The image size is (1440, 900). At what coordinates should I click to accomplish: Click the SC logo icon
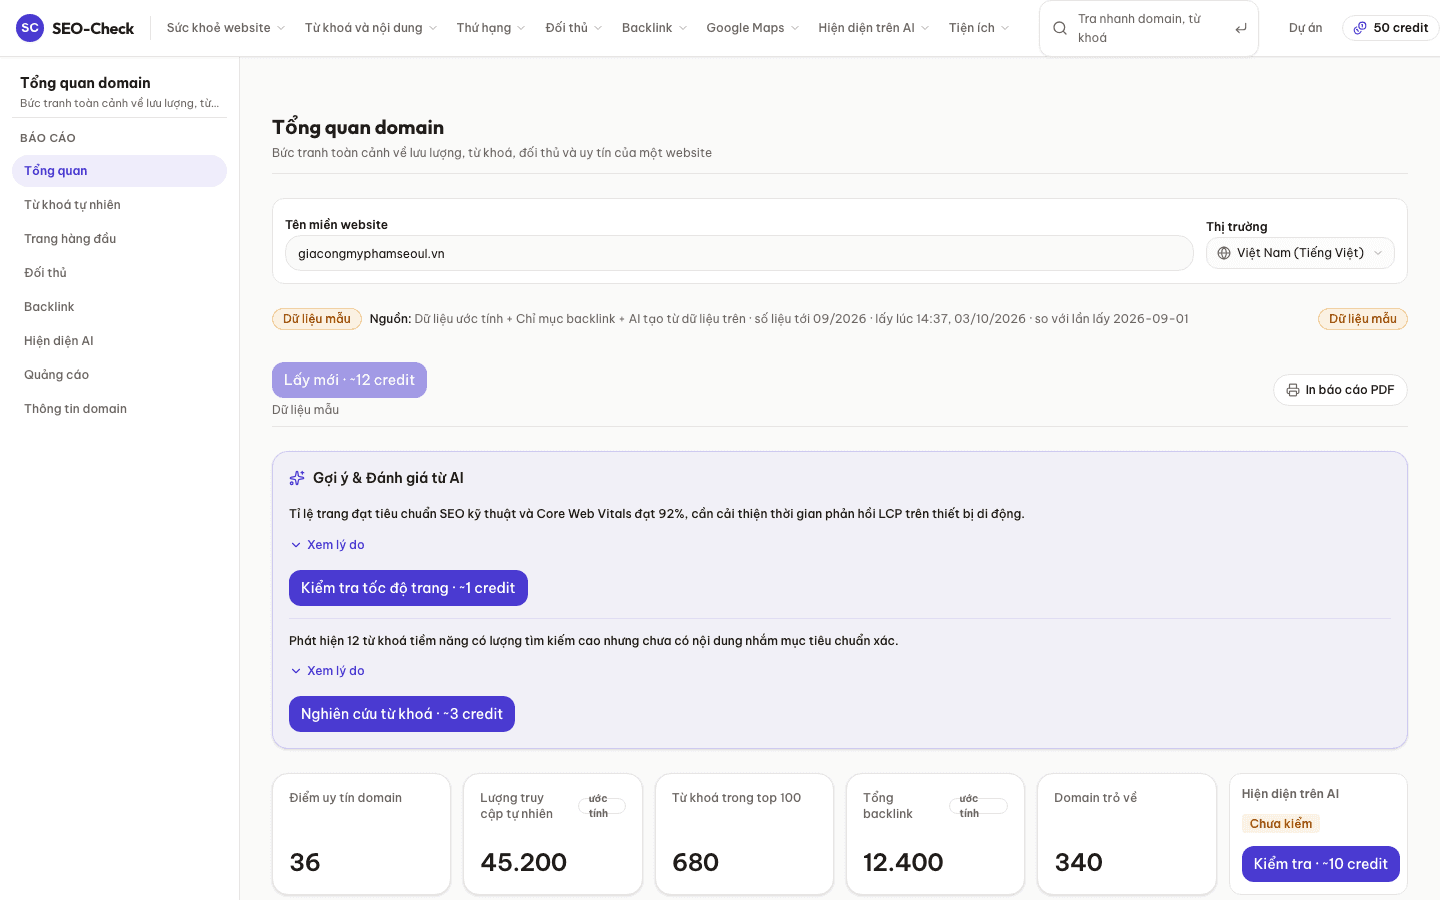(30, 28)
